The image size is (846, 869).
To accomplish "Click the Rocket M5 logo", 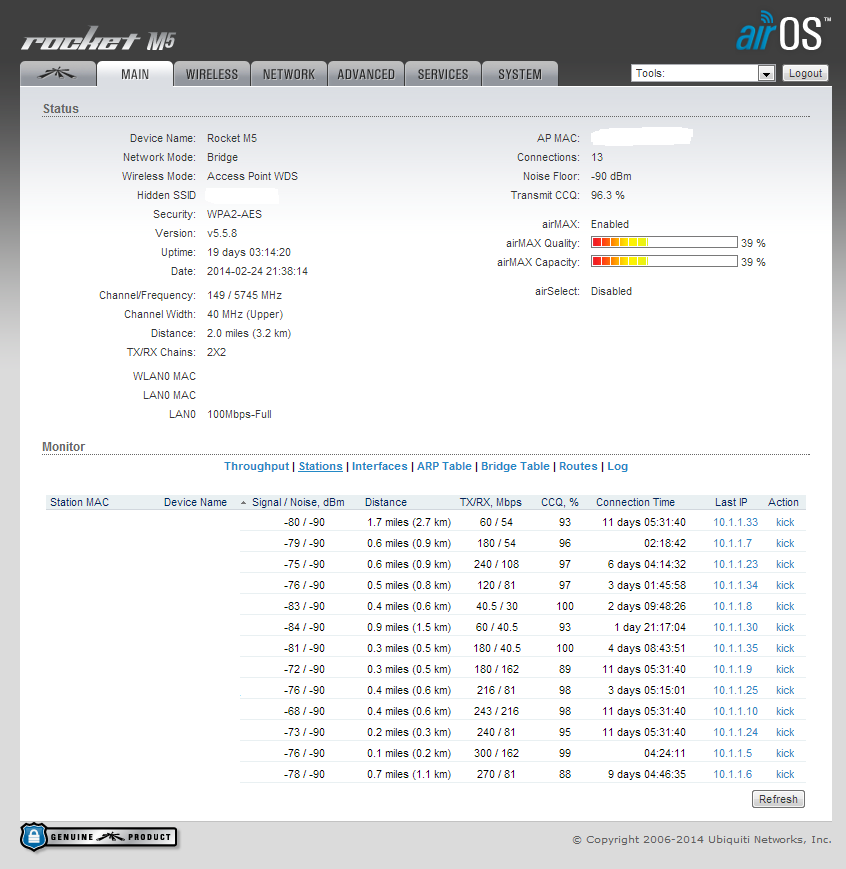I will pos(99,39).
